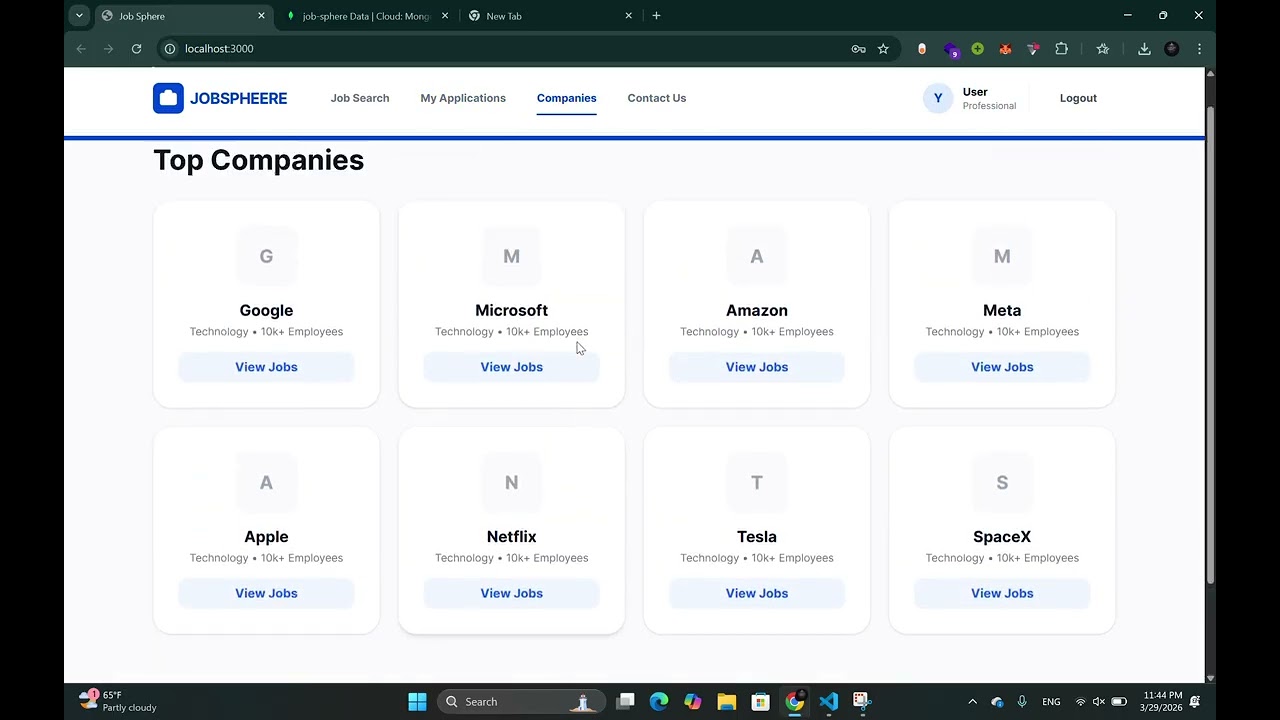
Task: View Jobs for Tesla
Action: (x=757, y=593)
